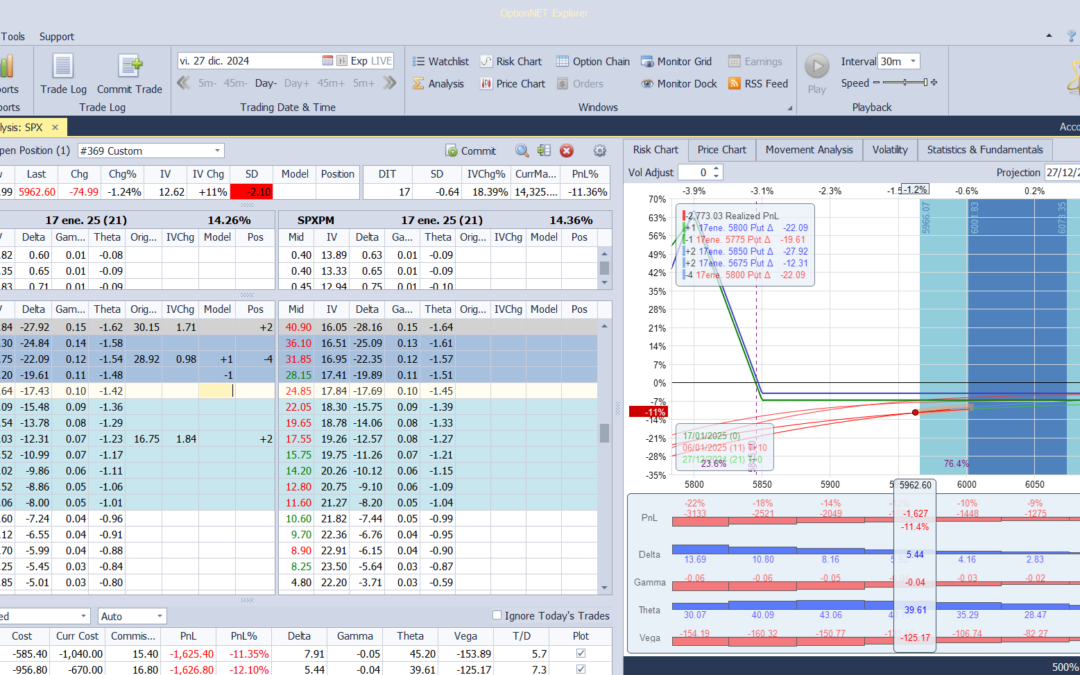The height and width of the screenshot is (675, 1080).
Task: Open the Option Chain window
Action: pos(593,61)
